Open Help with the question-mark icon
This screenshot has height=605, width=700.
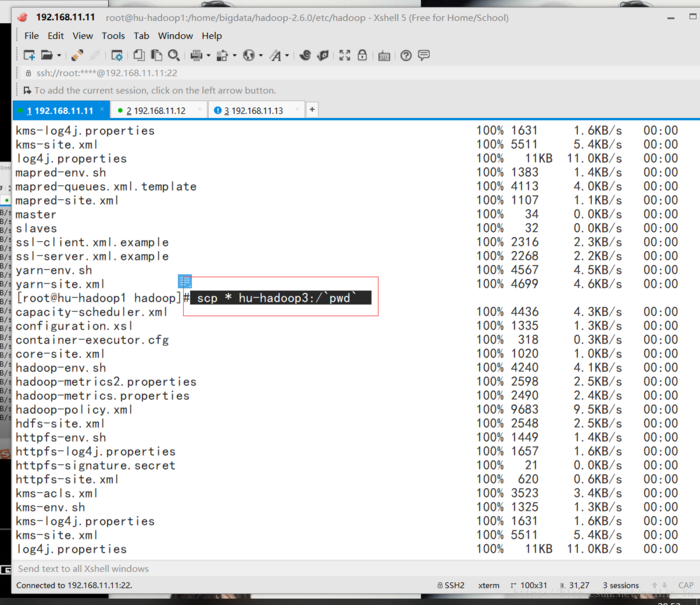[406, 55]
